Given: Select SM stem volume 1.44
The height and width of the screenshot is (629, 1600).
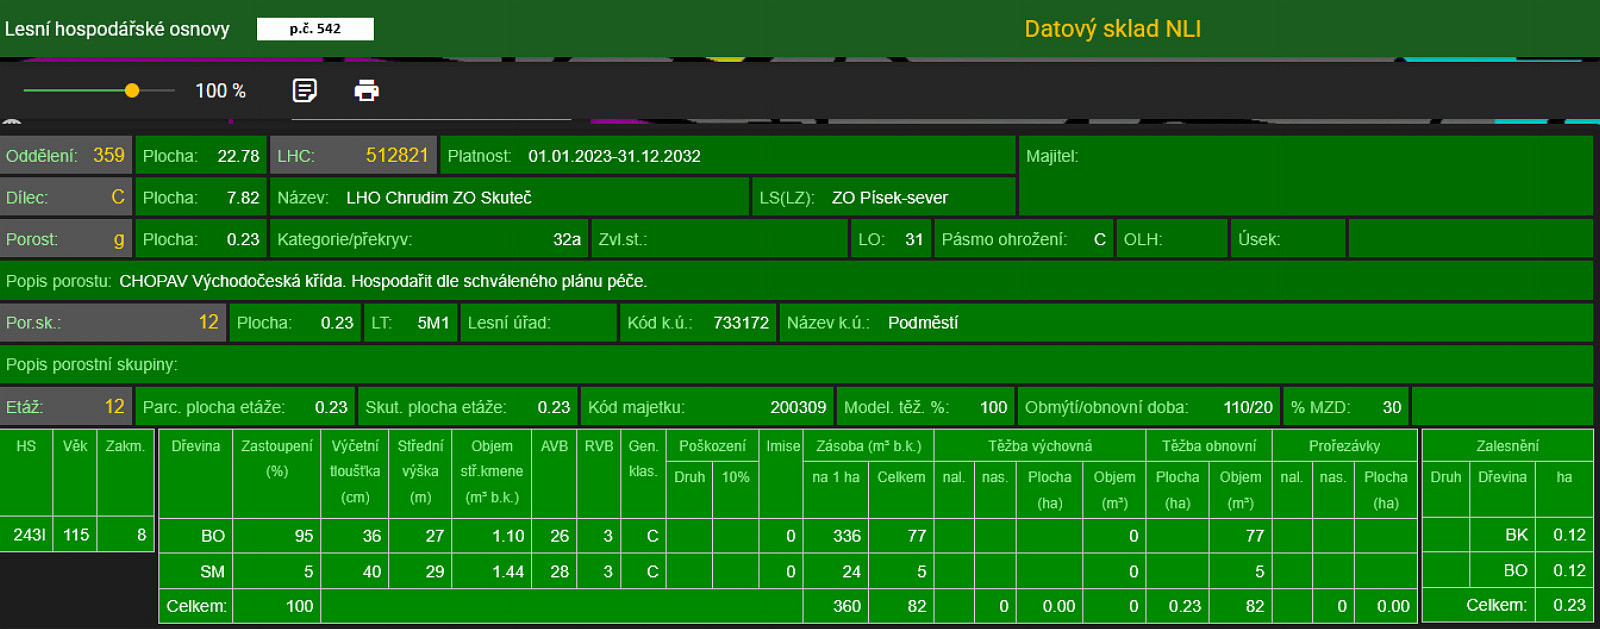Looking at the screenshot, I should (x=508, y=572).
